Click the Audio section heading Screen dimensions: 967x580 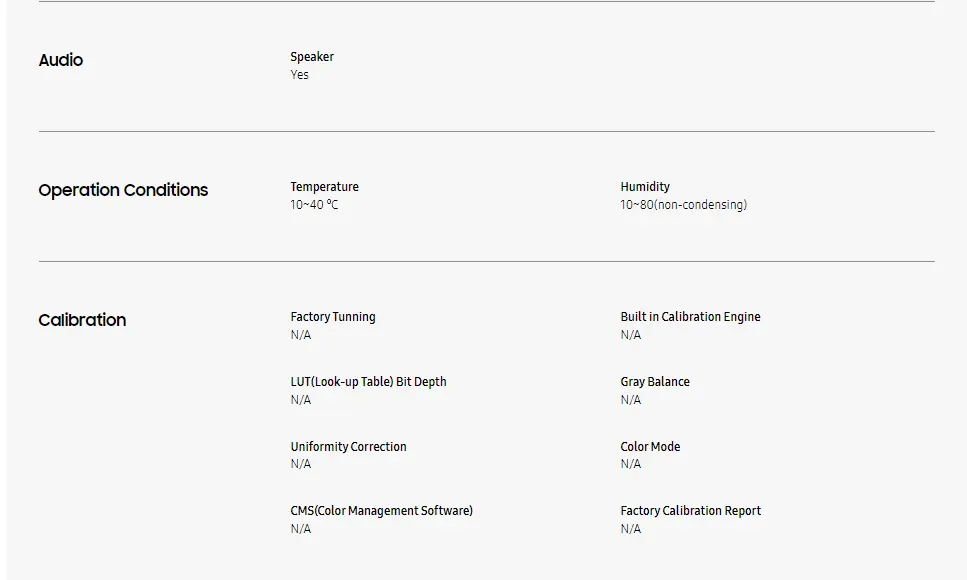click(61, 60)
